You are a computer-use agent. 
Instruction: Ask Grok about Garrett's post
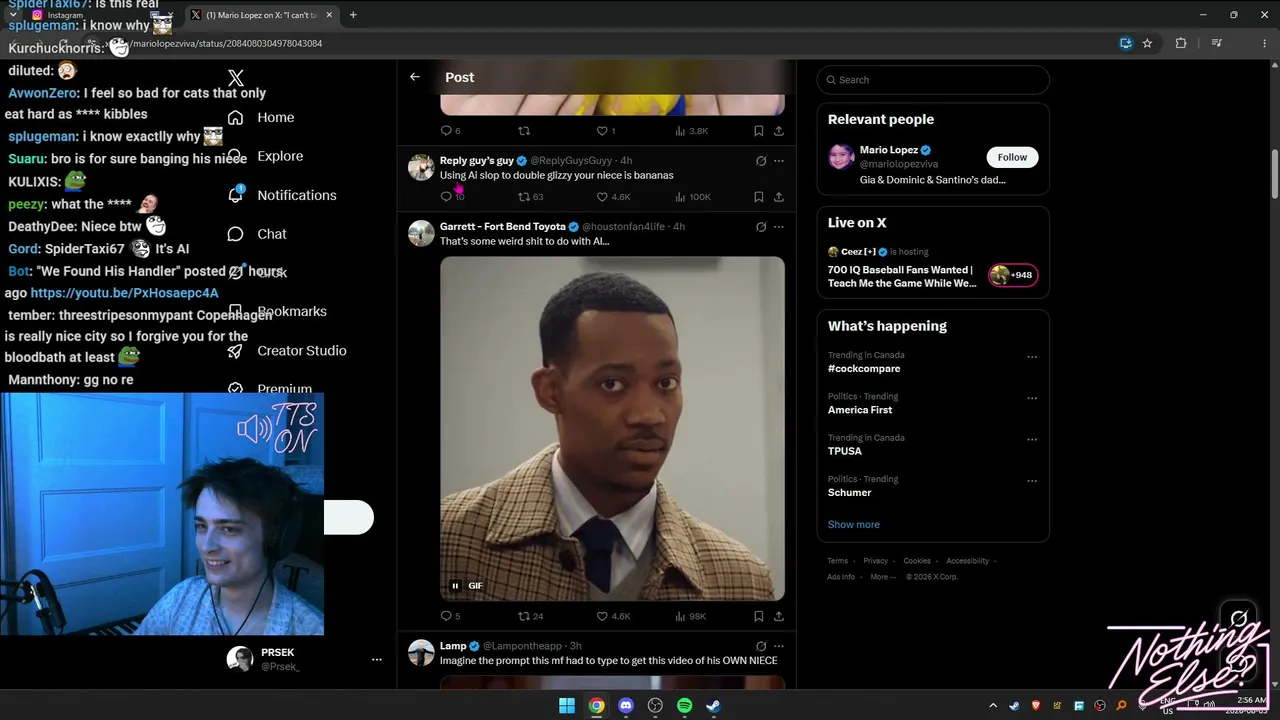click(x=761, y=227)
